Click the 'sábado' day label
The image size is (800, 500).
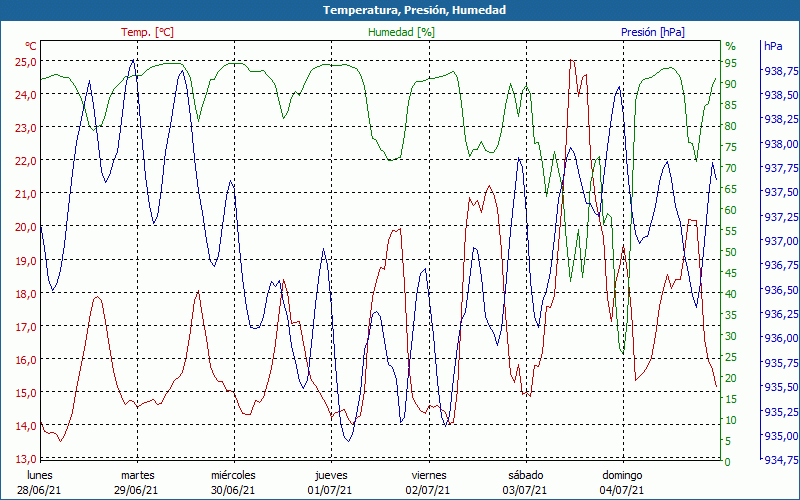coord(526,476)
